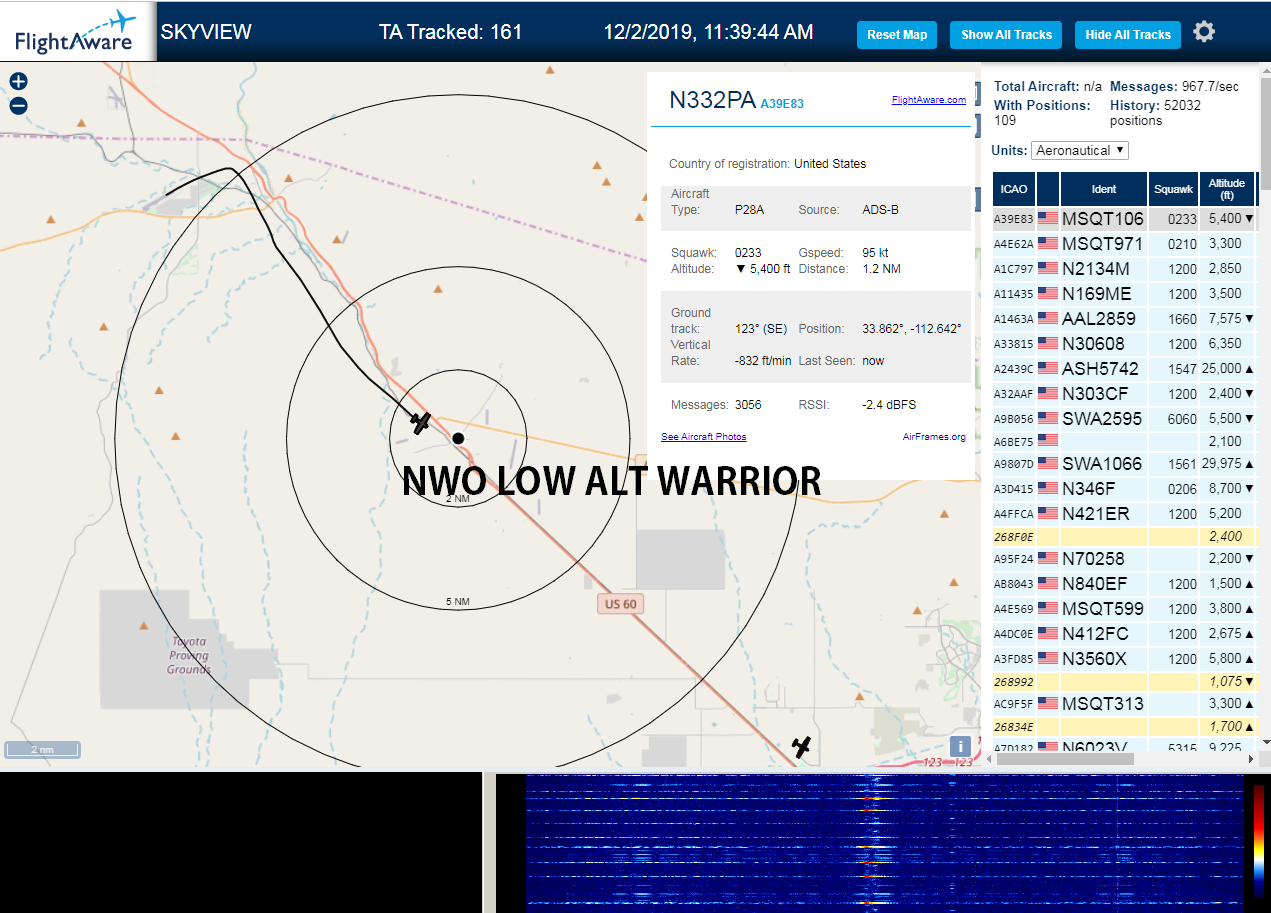Viewport: 1271px width, 913px height.
Task: Zoom in the map with plus icon
Action: click(18, 82)
